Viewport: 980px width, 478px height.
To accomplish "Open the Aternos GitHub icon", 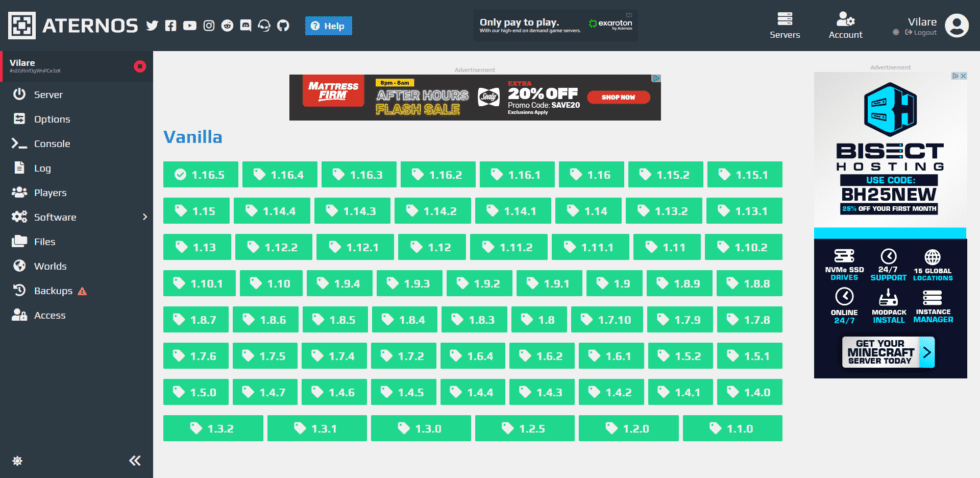I will 283,26.
